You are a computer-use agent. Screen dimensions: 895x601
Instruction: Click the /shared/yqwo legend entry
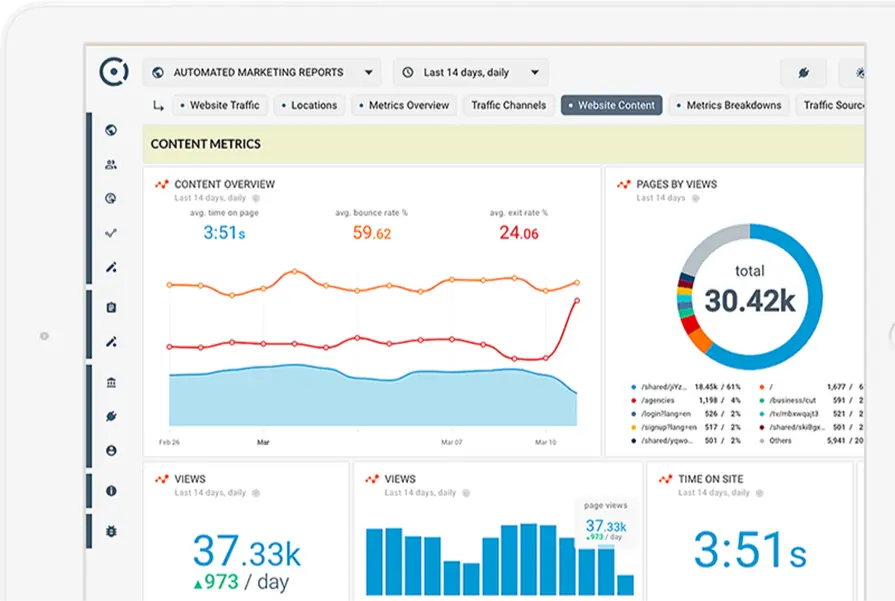[686, 441]
